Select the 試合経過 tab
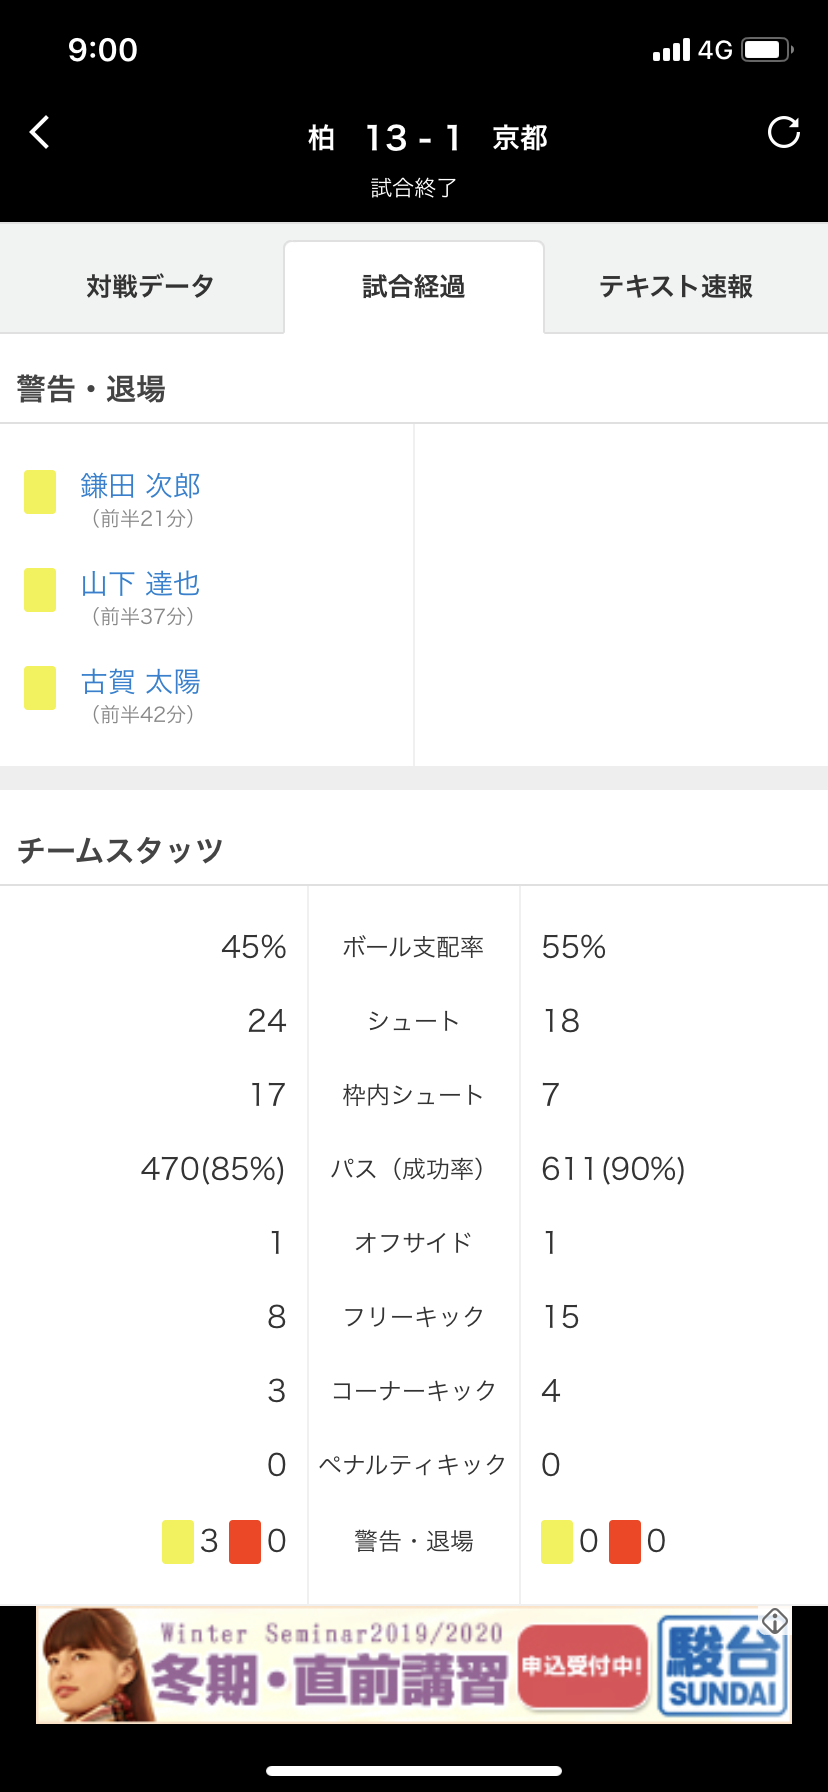This screenshot has width=828, height=1792. (x=414, y=287)
